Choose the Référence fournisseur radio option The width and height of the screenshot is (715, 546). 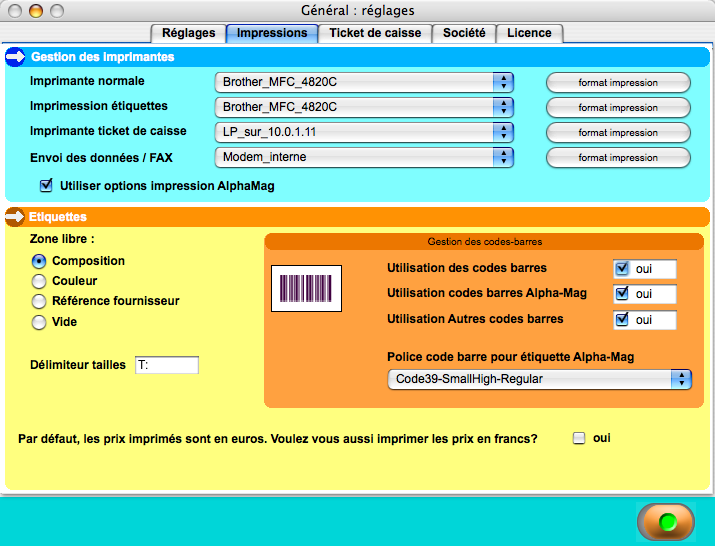coord(39,302)
